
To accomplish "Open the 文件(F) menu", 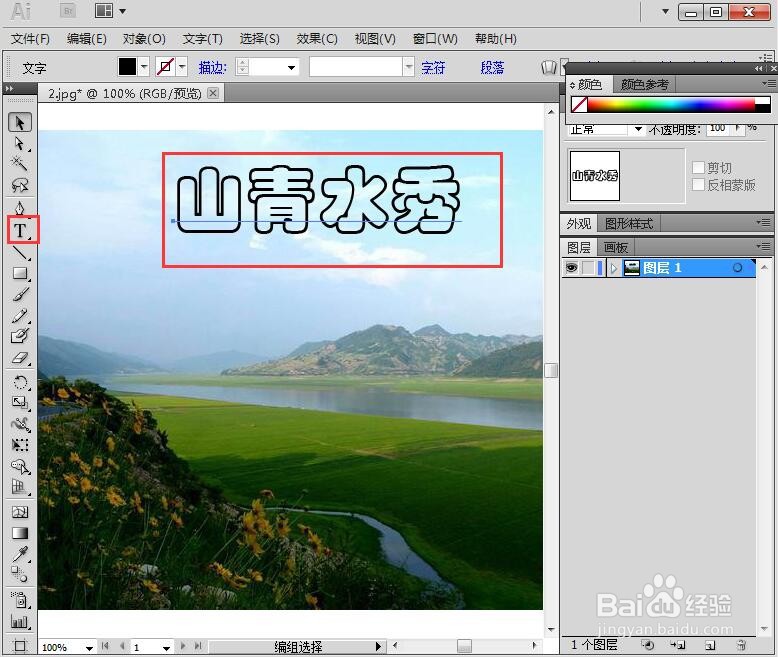I will [x=30, y=39].
